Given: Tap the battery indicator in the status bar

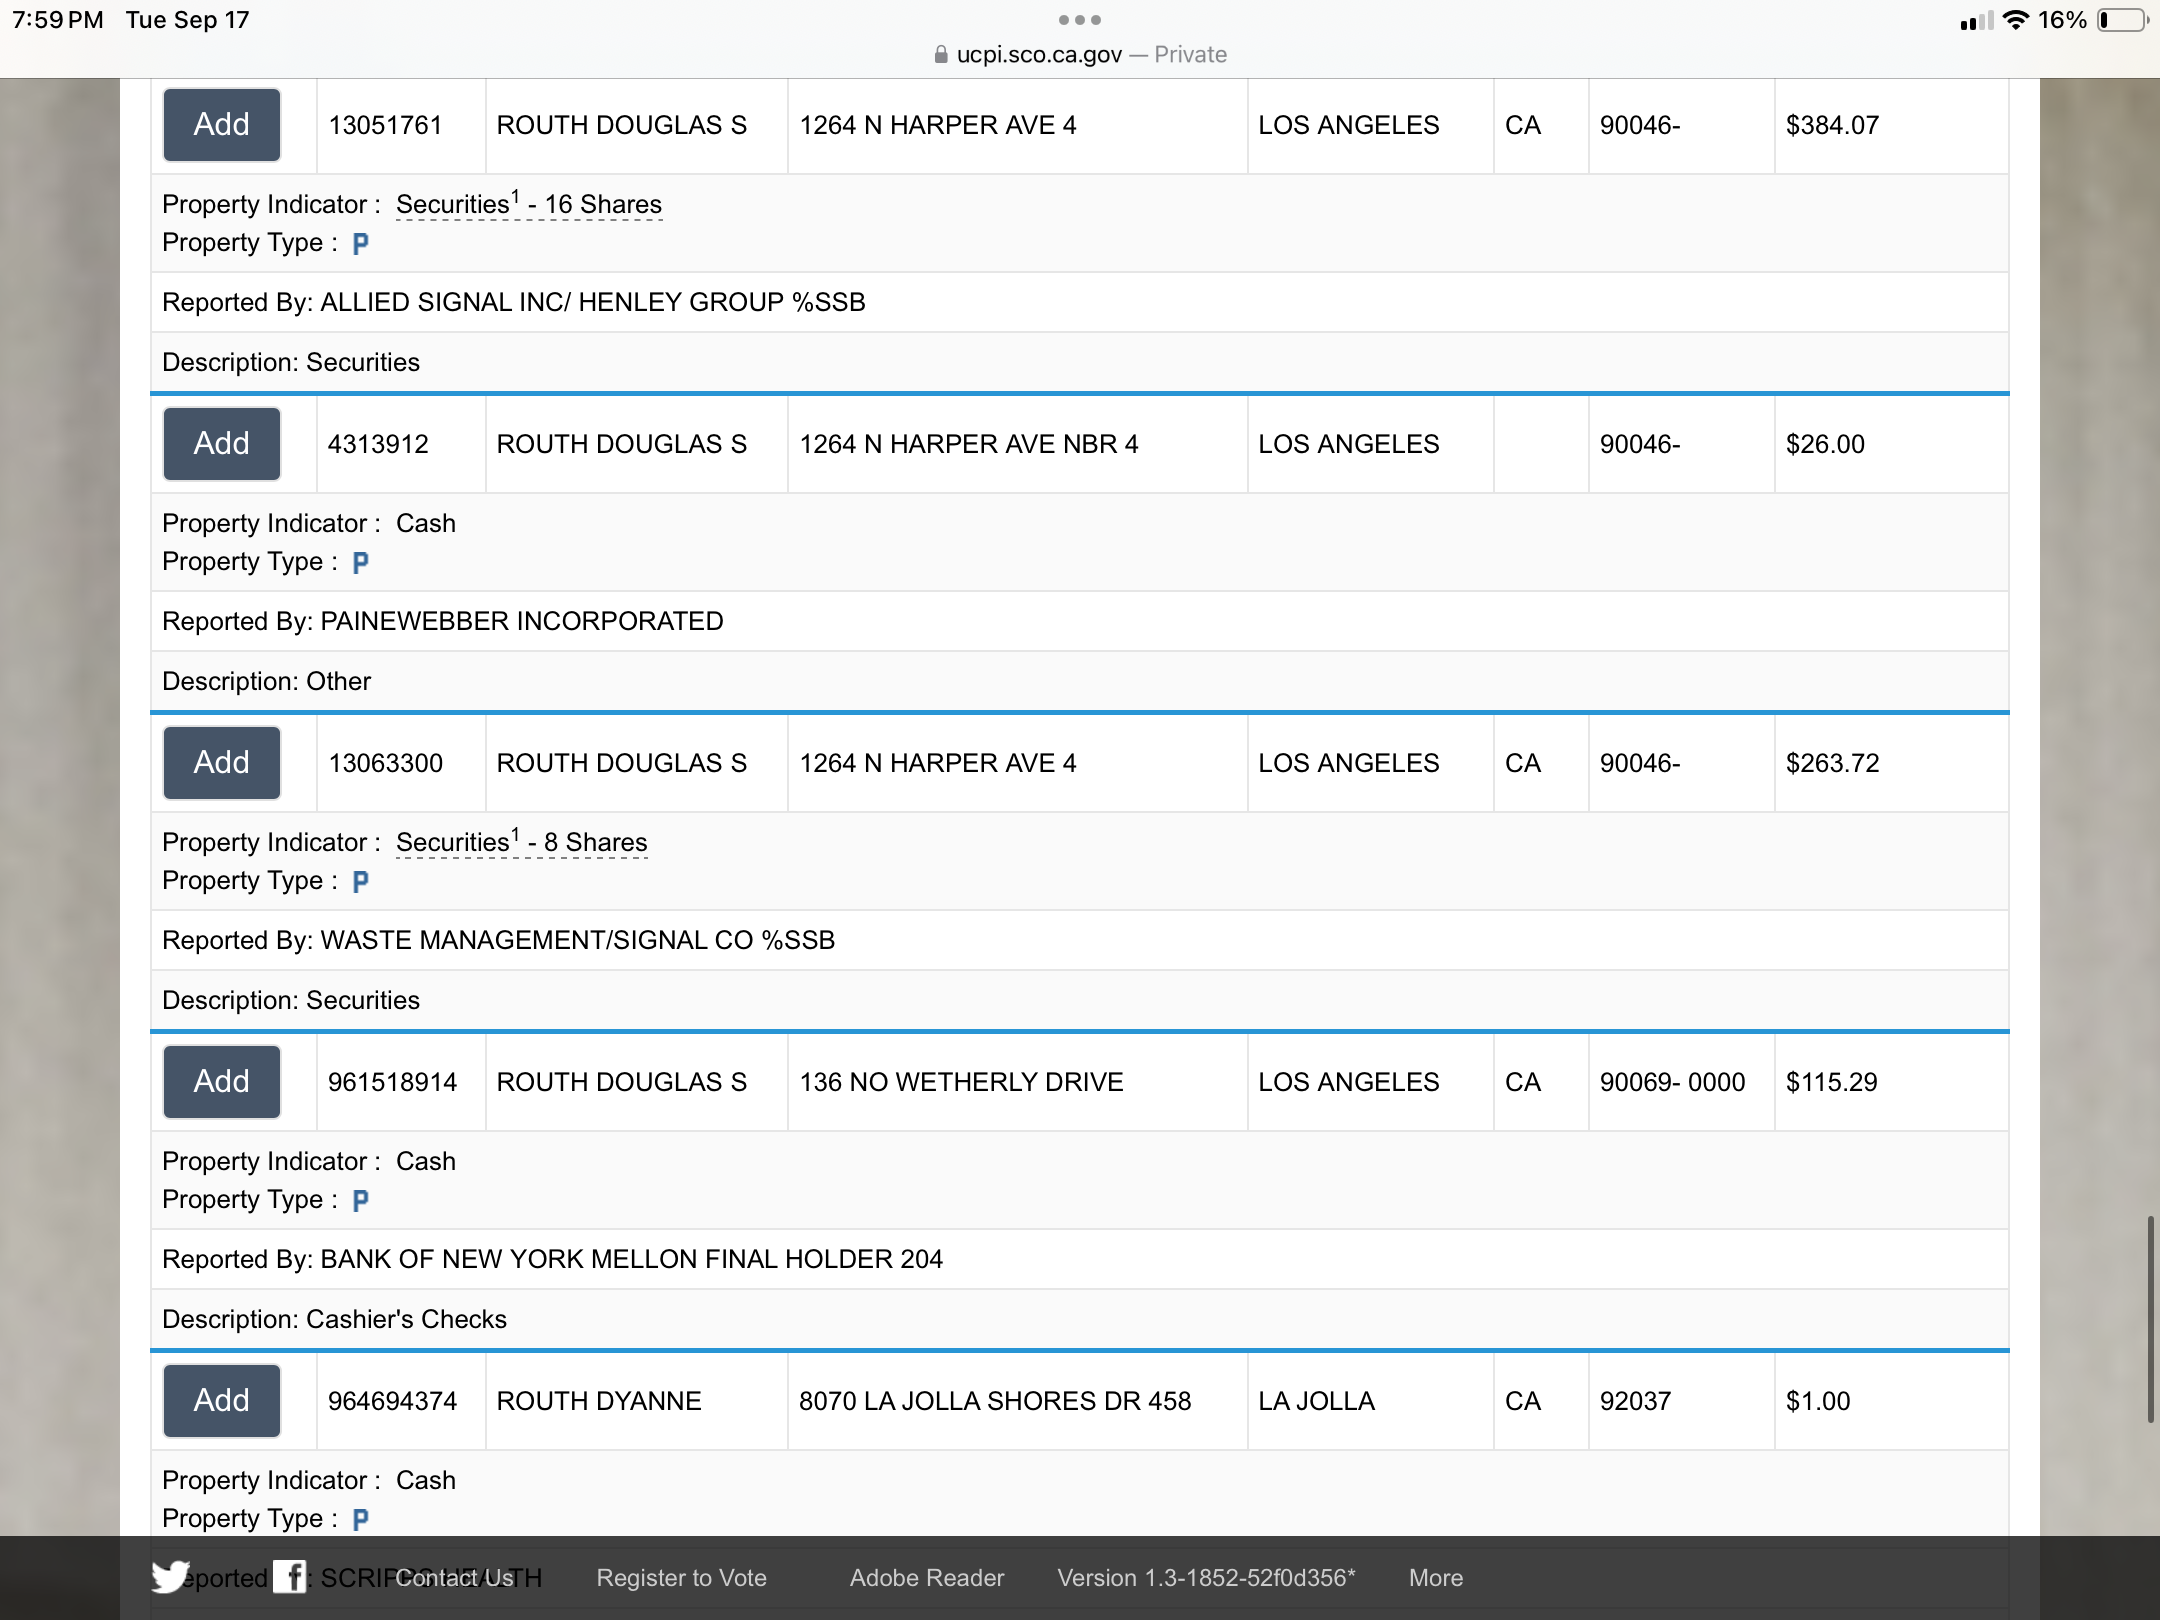Looking at the screenshot, I should tap(2122, 20).
